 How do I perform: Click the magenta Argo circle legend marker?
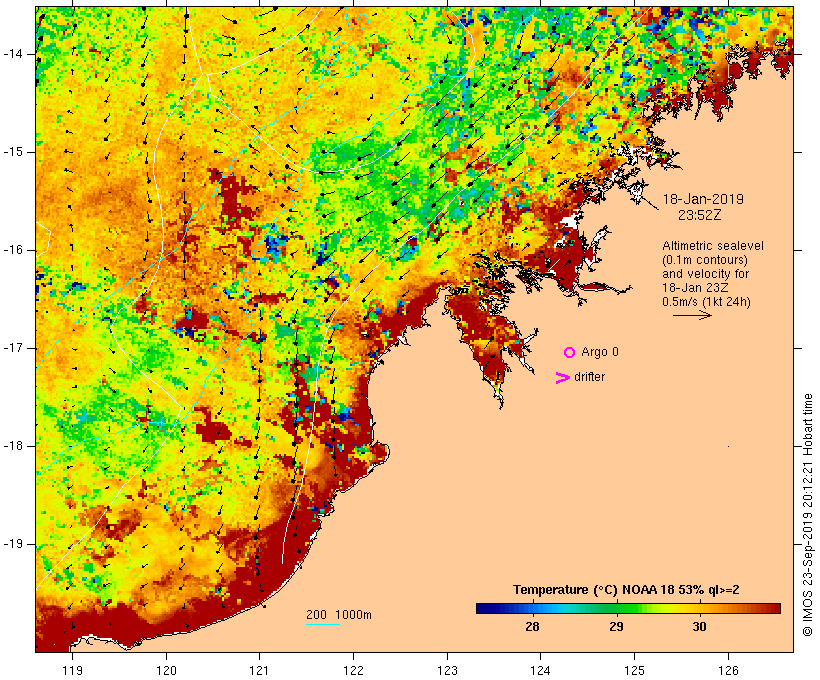pyautogui.click(x=570, y=353)
